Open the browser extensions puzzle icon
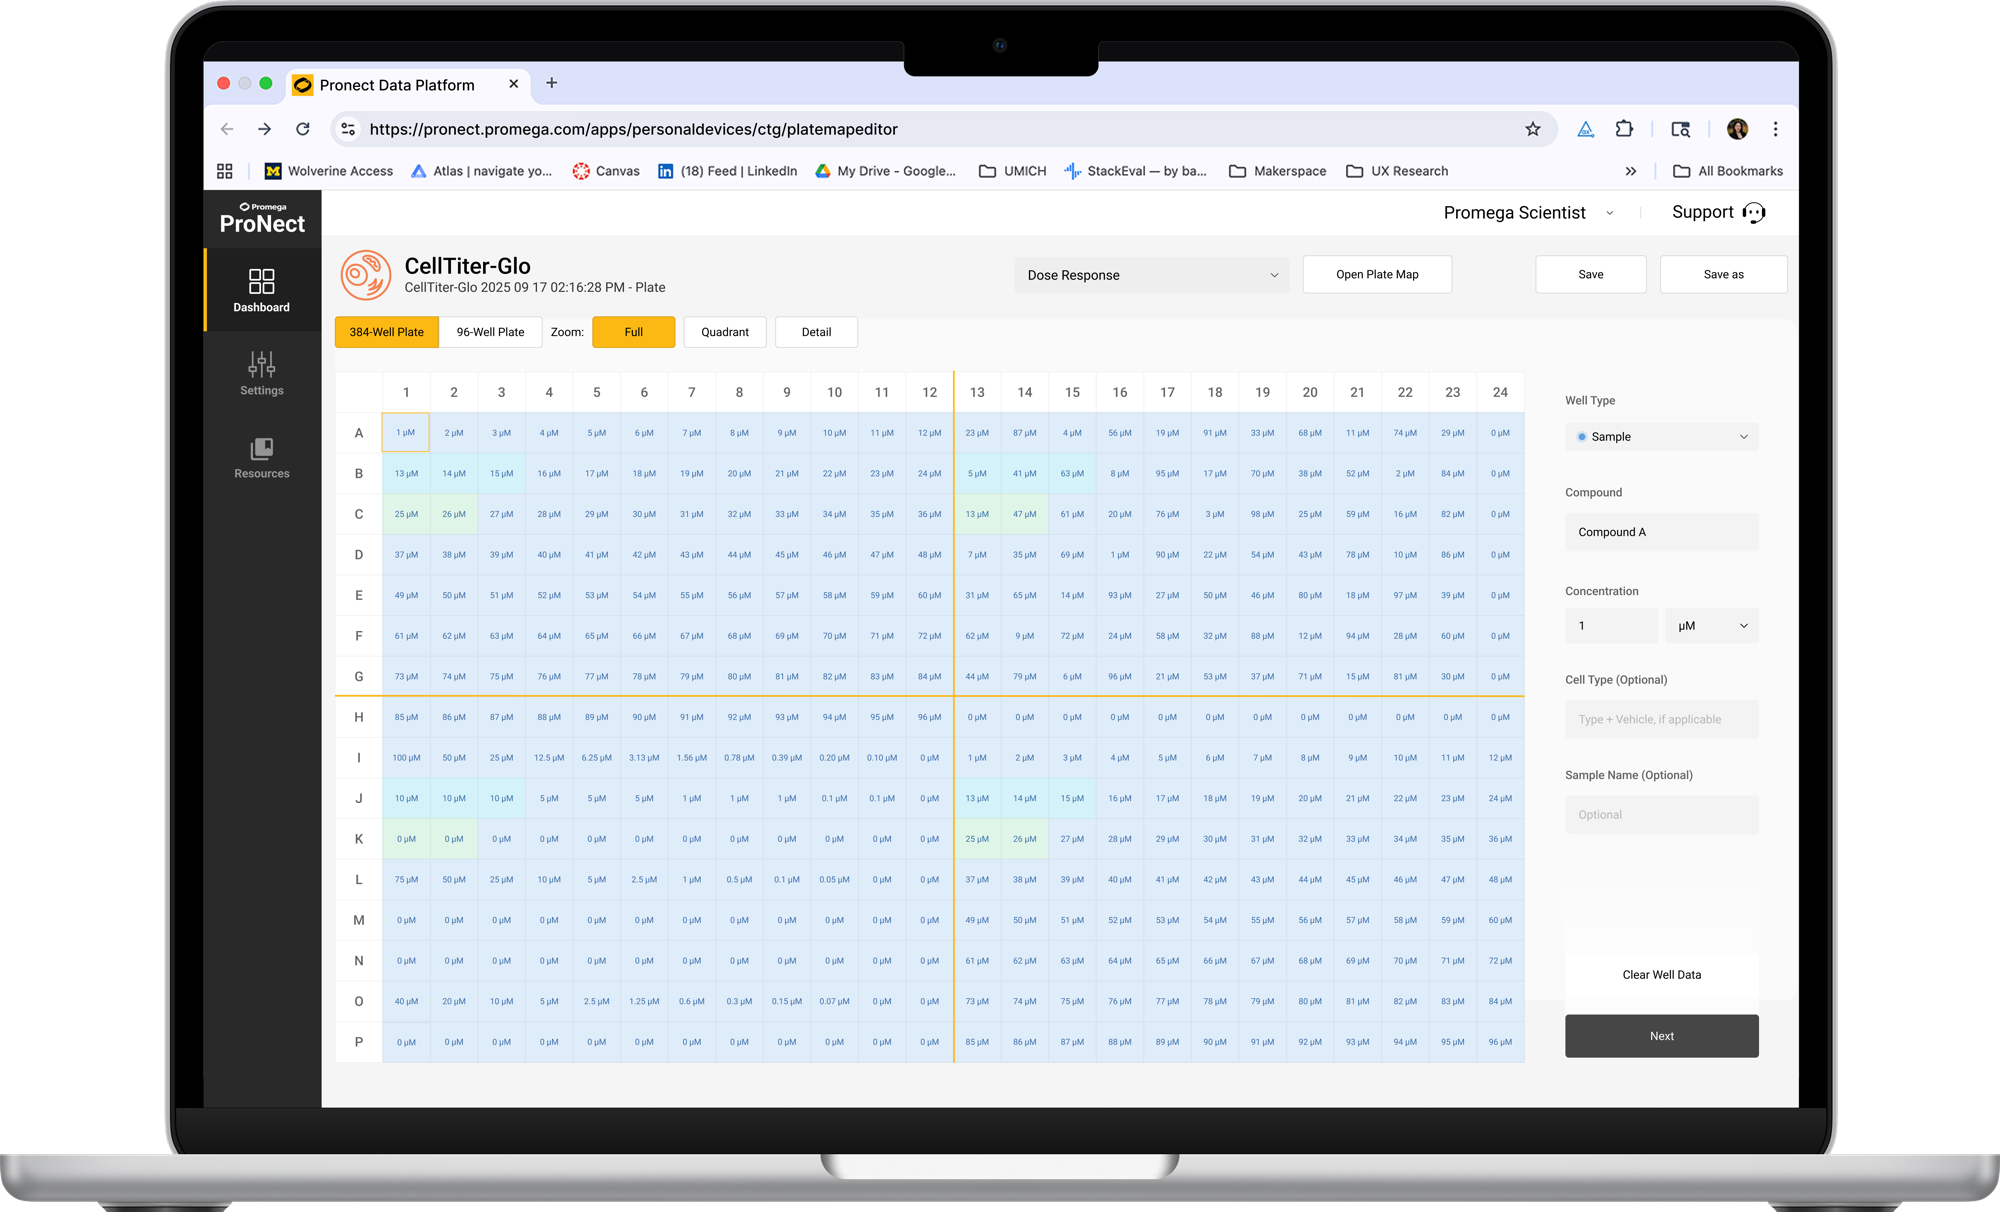 coord(1624,129)
